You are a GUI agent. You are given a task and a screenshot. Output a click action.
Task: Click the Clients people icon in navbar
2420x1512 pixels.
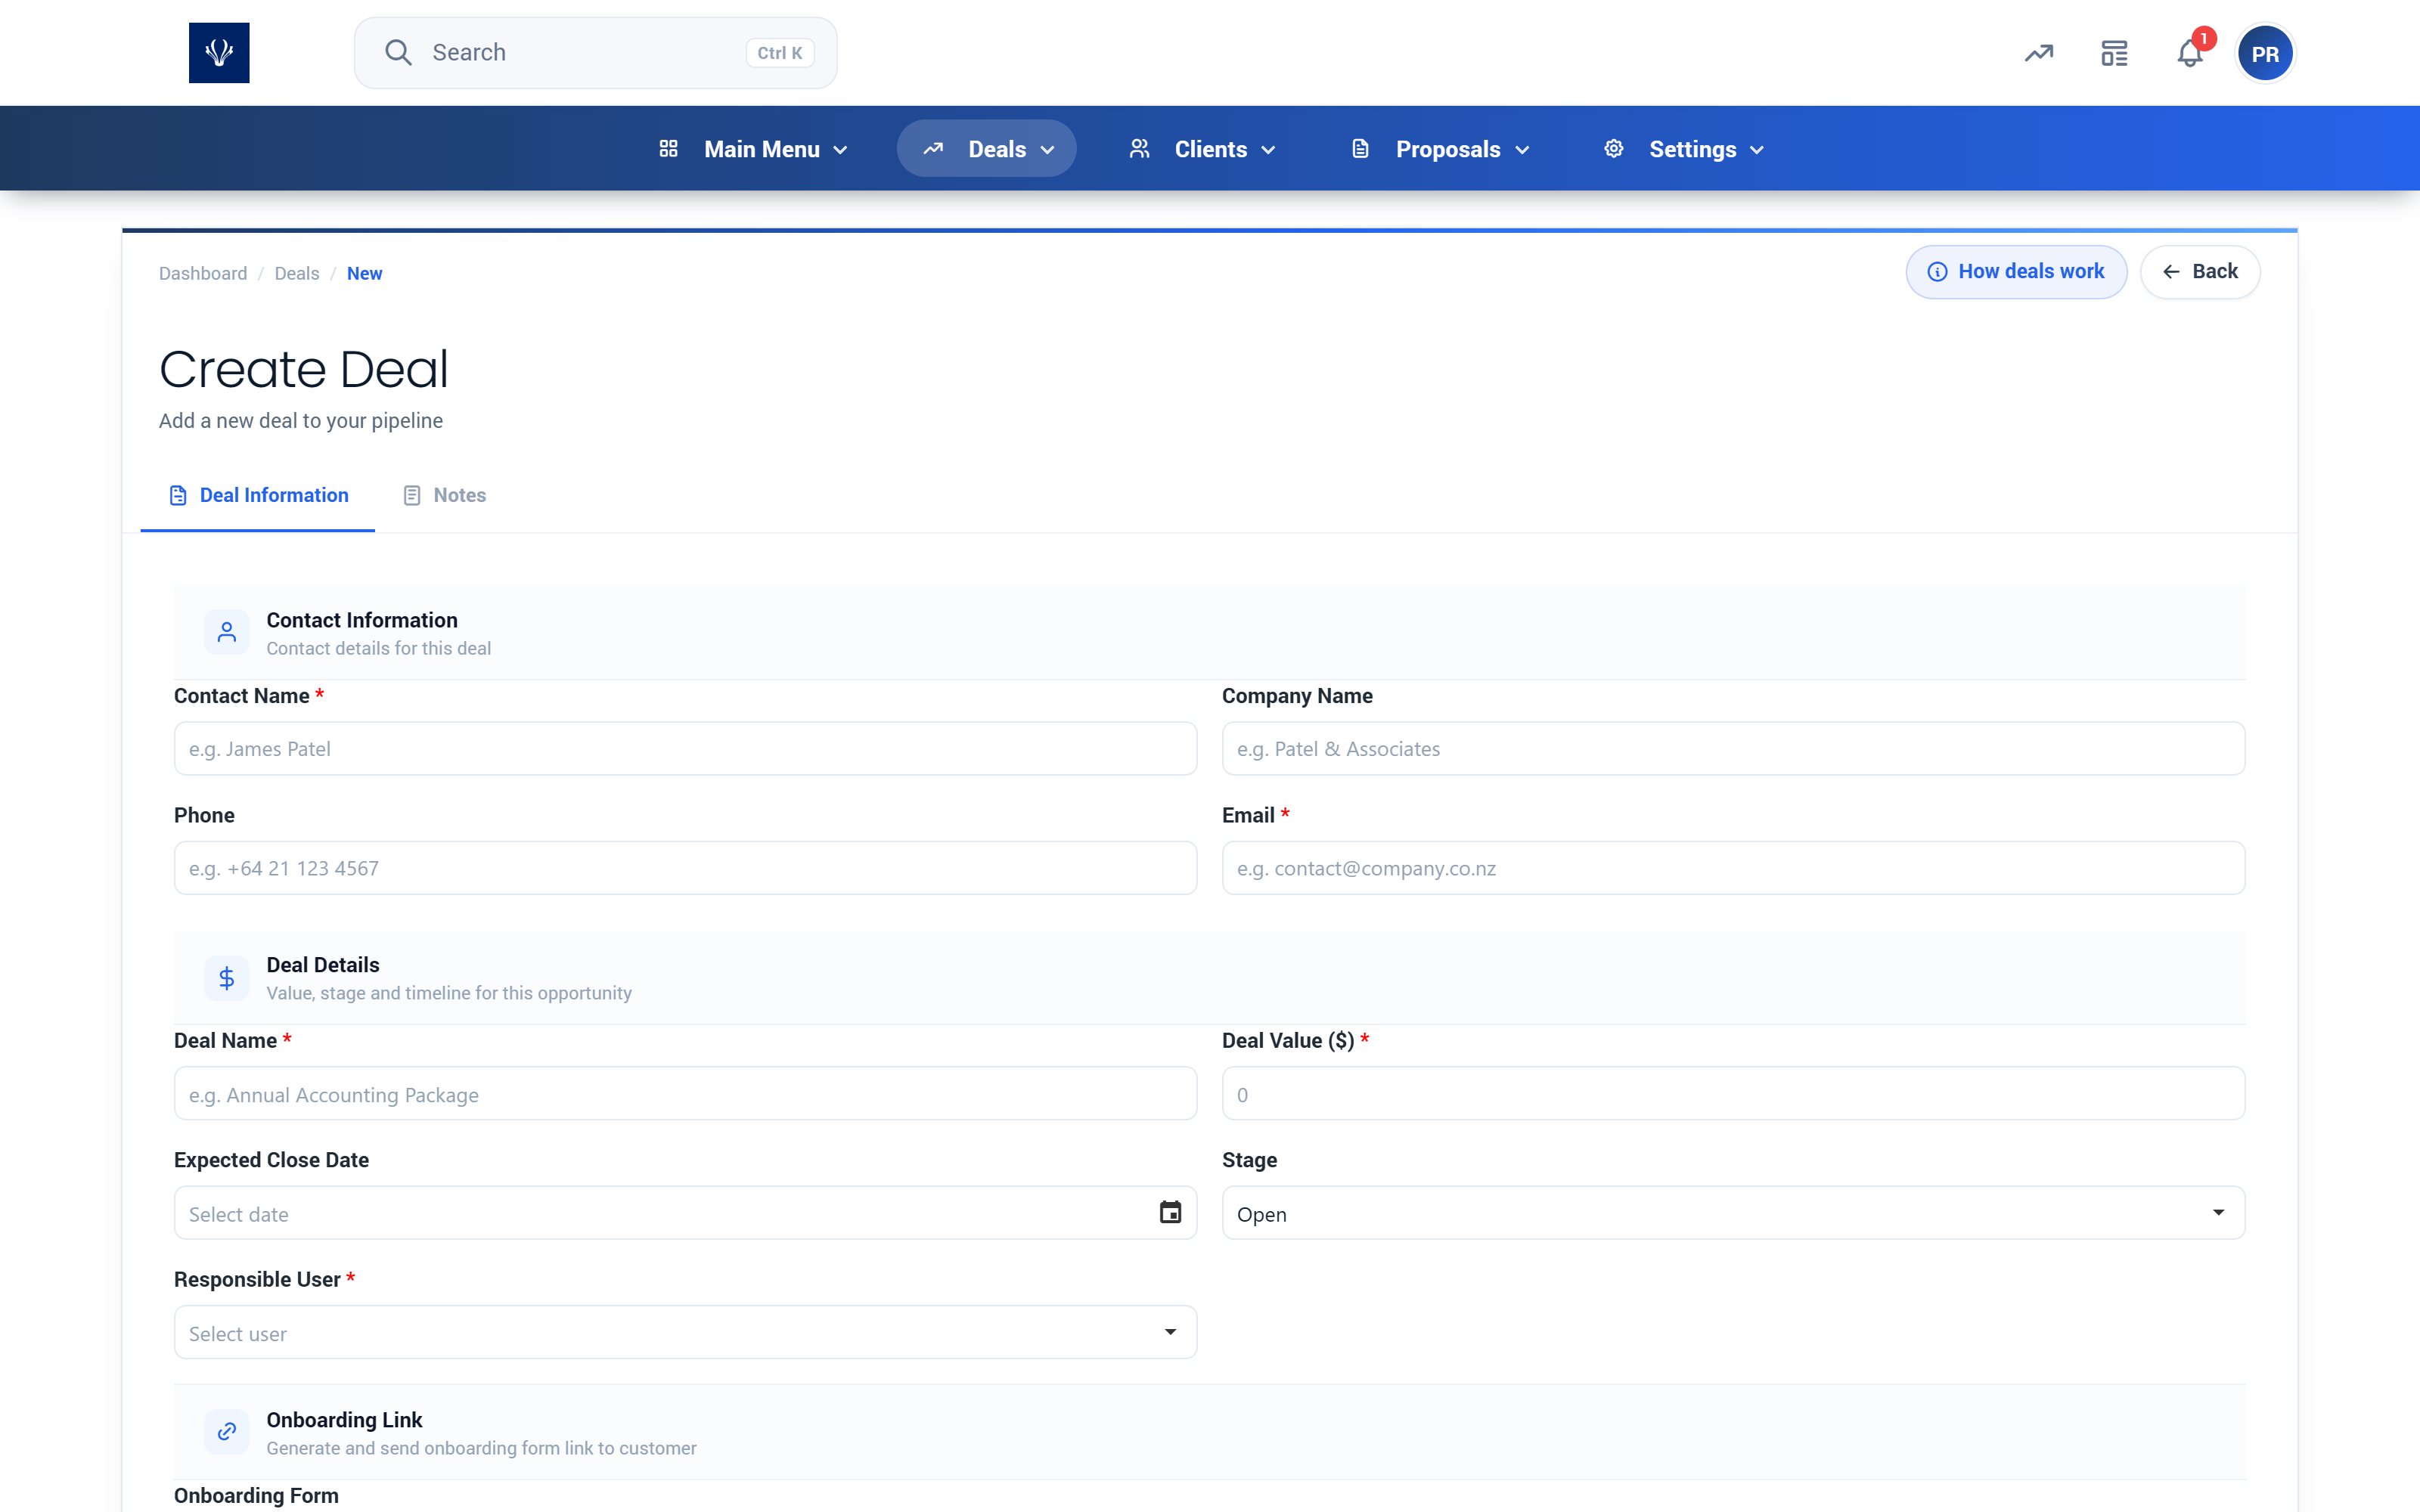1139,149
